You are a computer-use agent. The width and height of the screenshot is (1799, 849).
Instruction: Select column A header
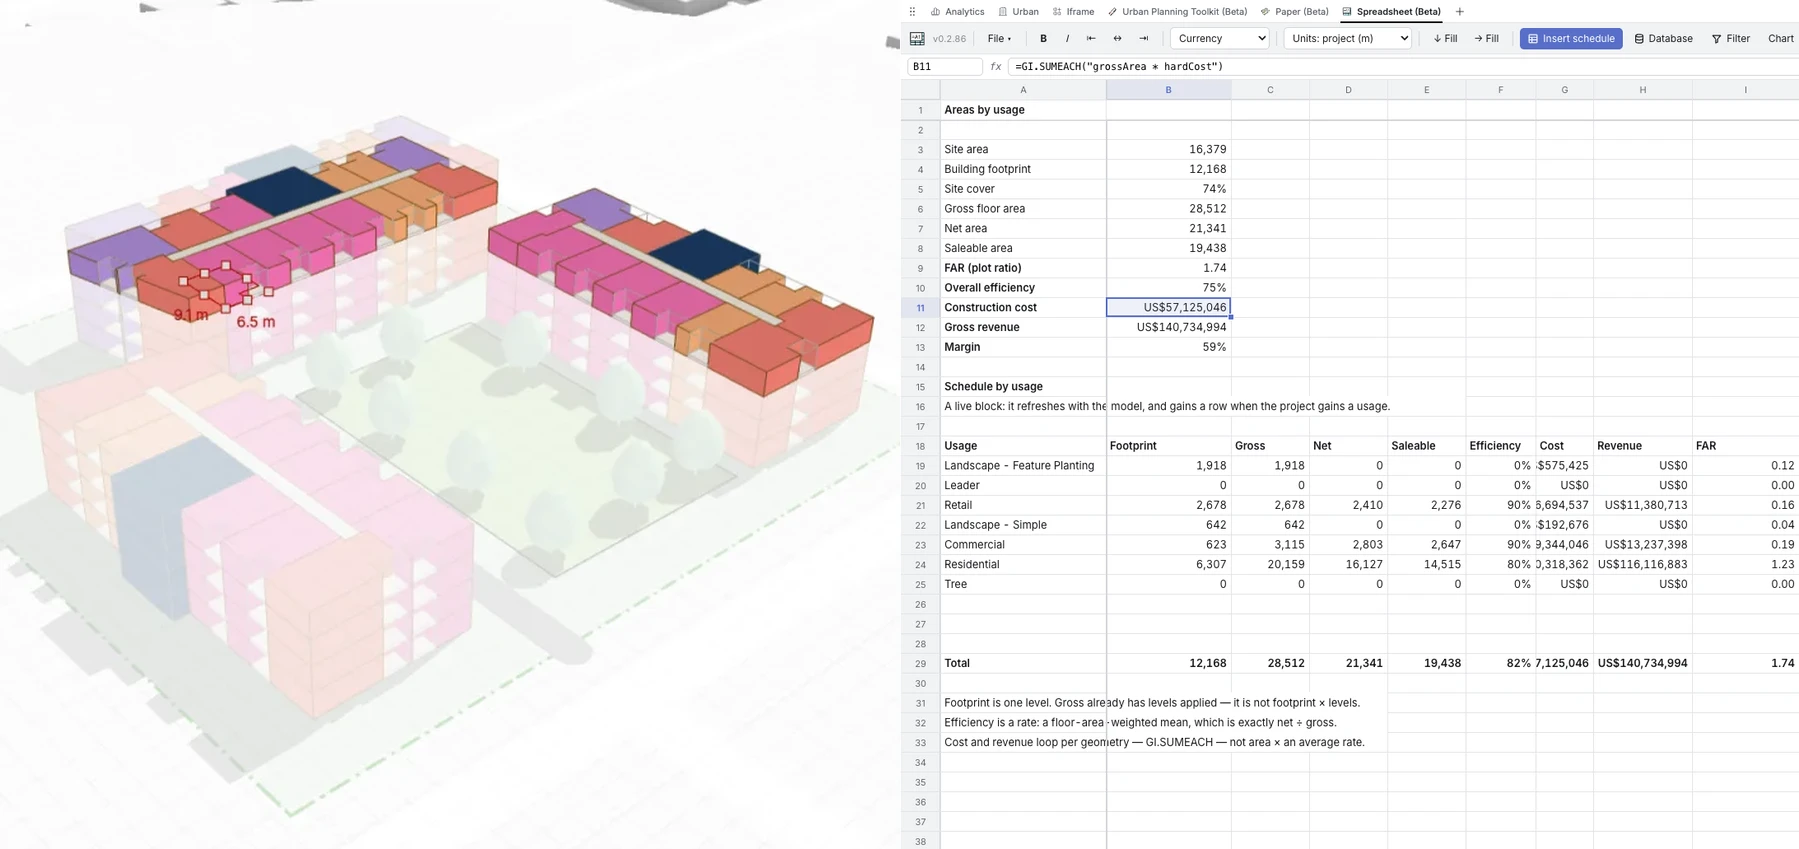tap(1023, 90)
